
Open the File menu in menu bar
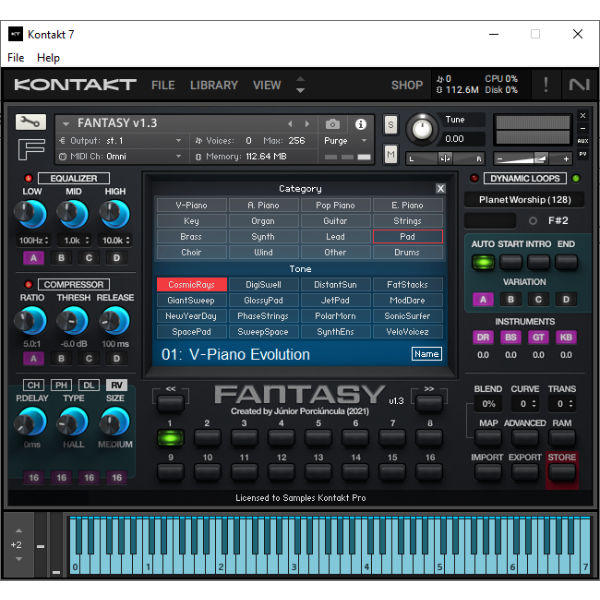point(16,58)
